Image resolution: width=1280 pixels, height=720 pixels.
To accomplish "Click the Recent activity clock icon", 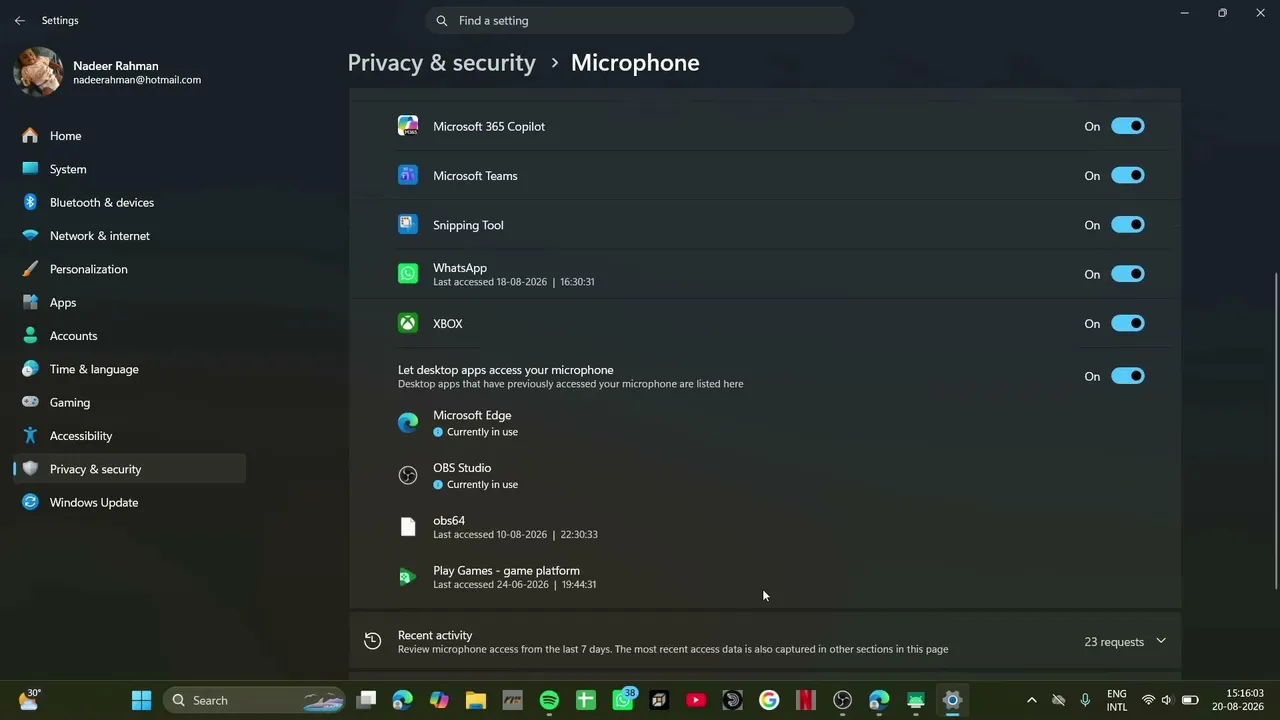I will coord(372,641).
